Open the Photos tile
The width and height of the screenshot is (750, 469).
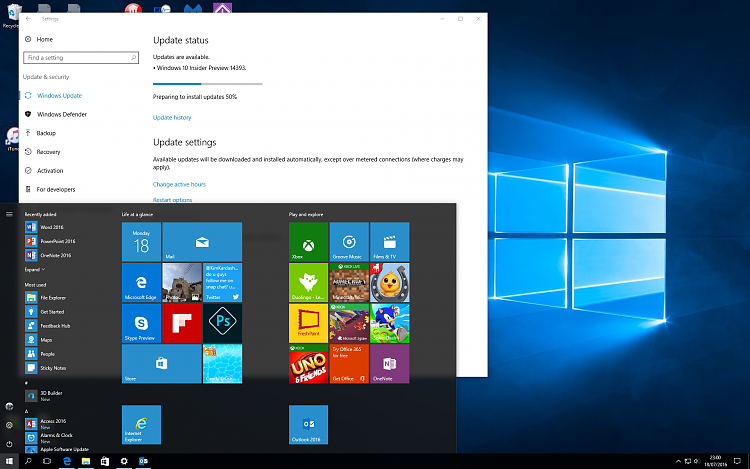pyautogui.click(x=182, y=283)
